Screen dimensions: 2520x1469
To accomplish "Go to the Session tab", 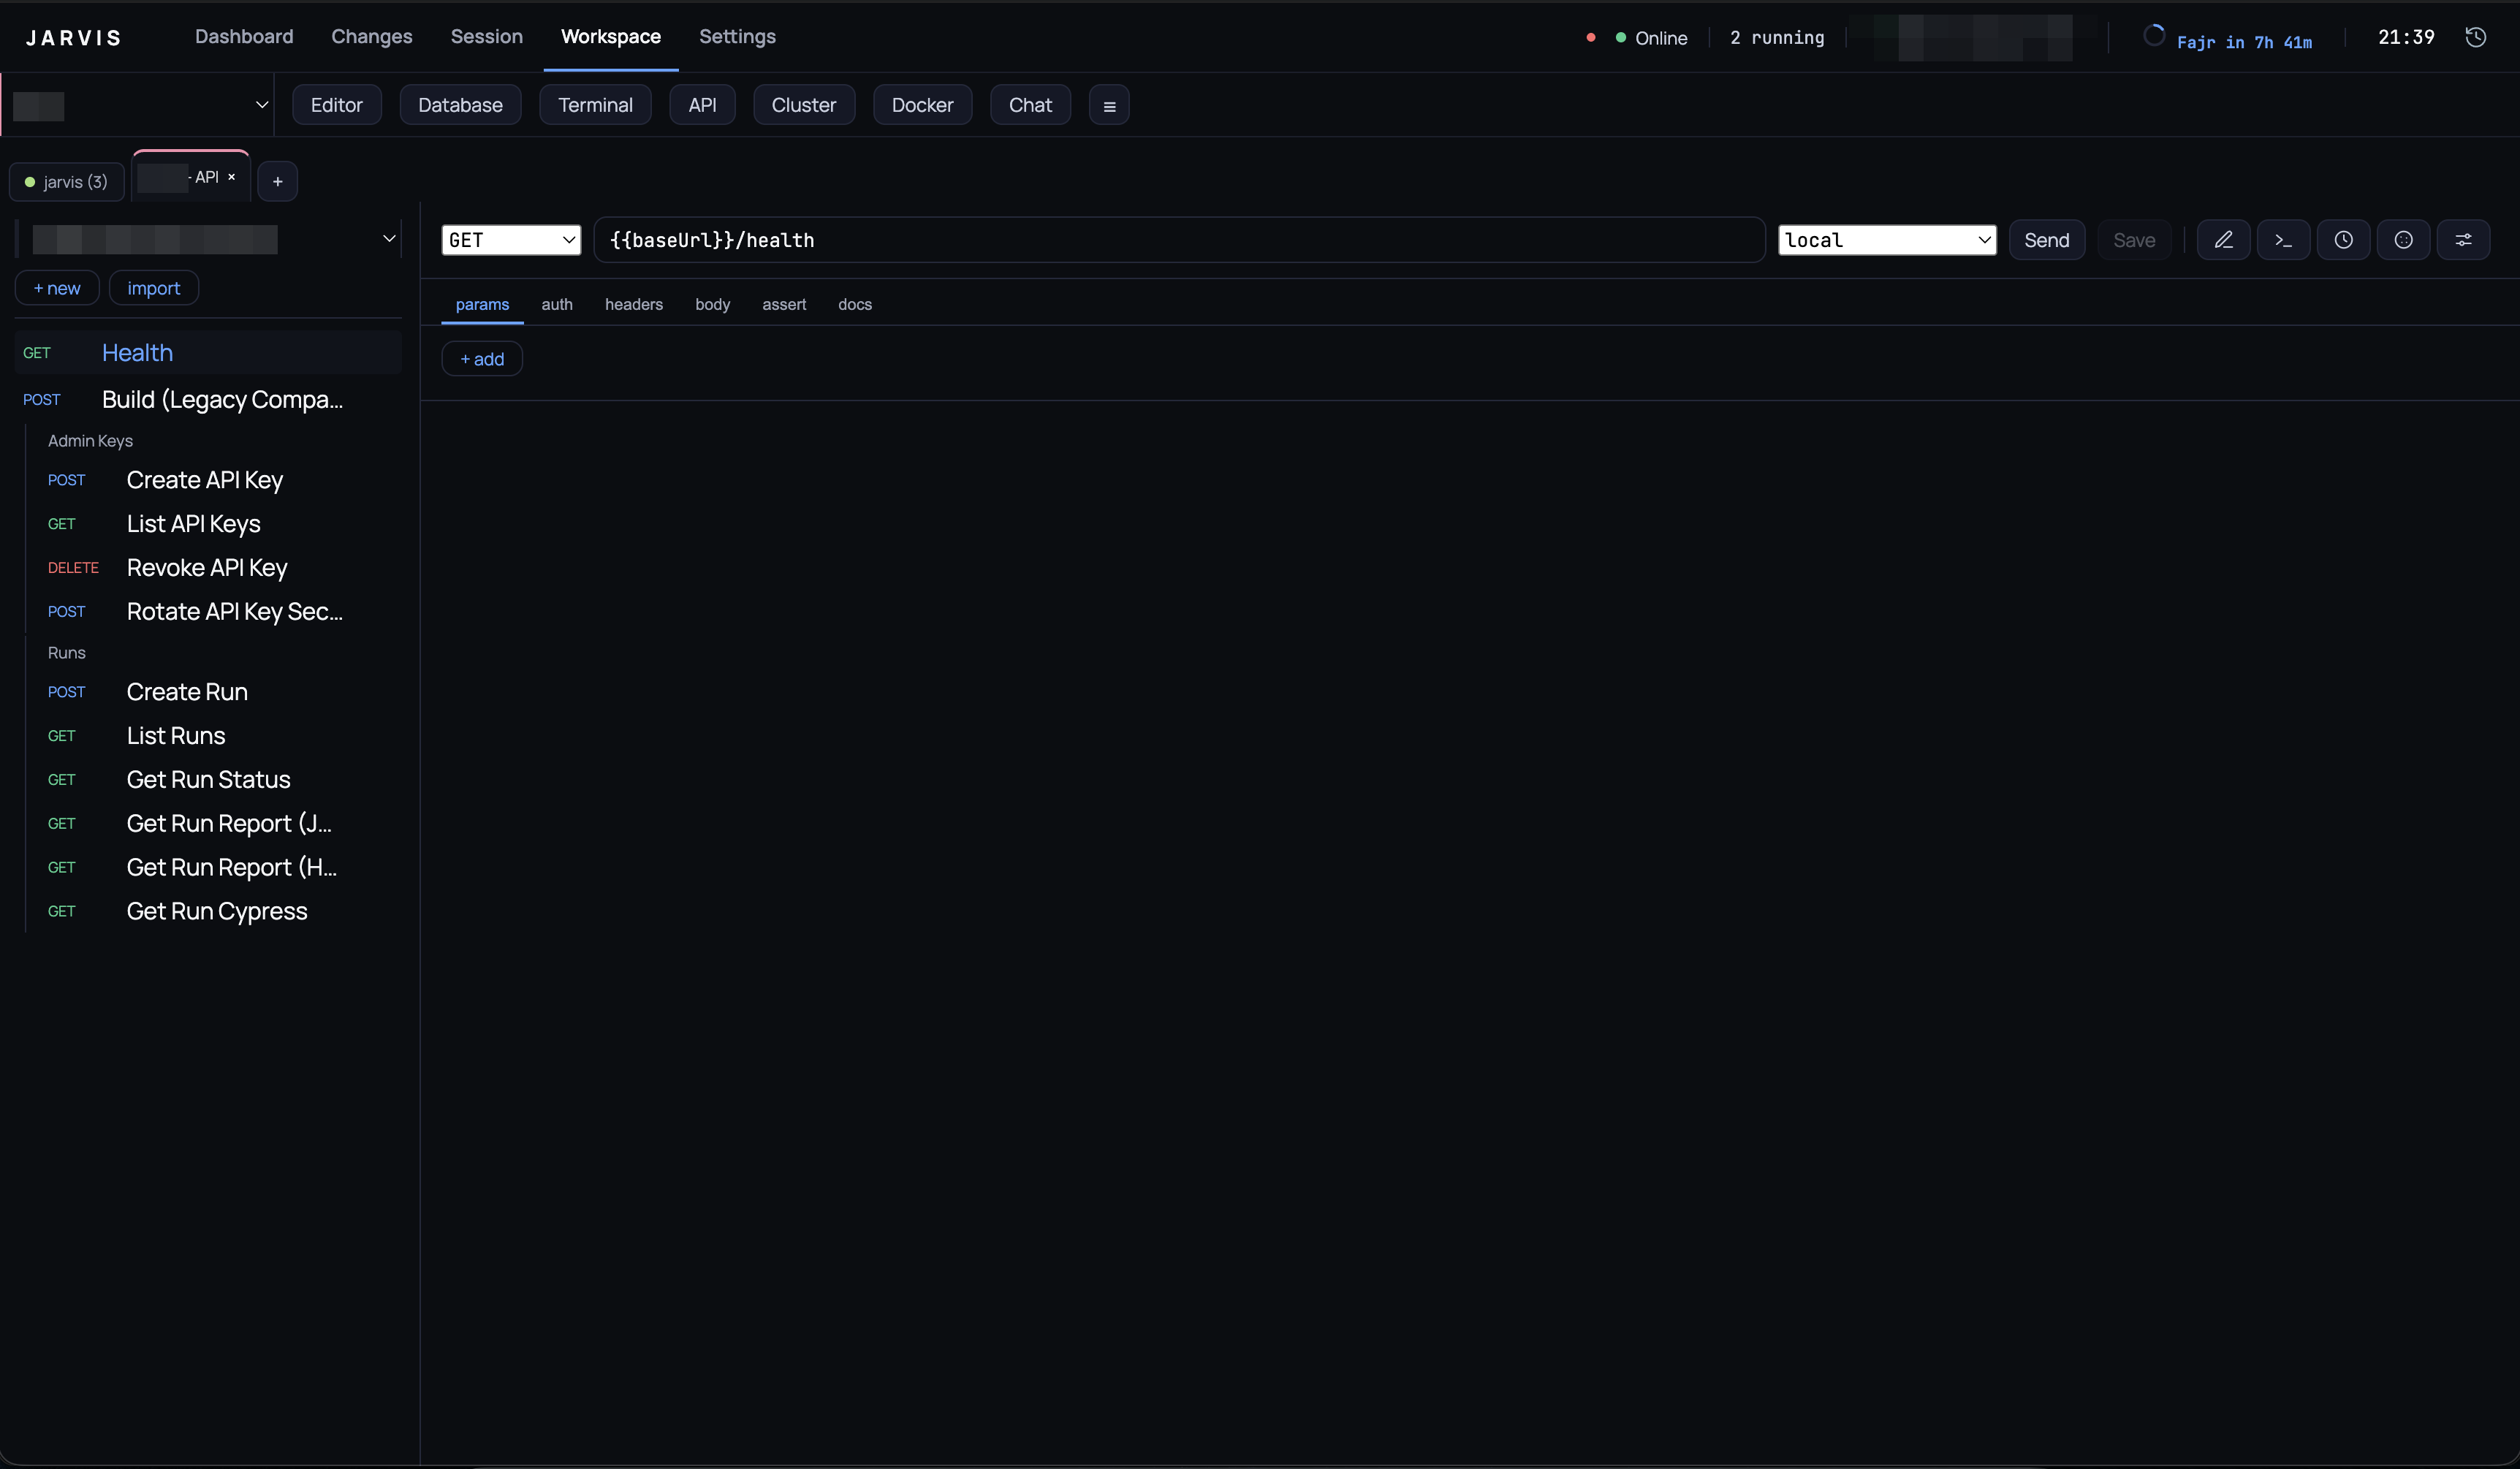I will (486, 37).
